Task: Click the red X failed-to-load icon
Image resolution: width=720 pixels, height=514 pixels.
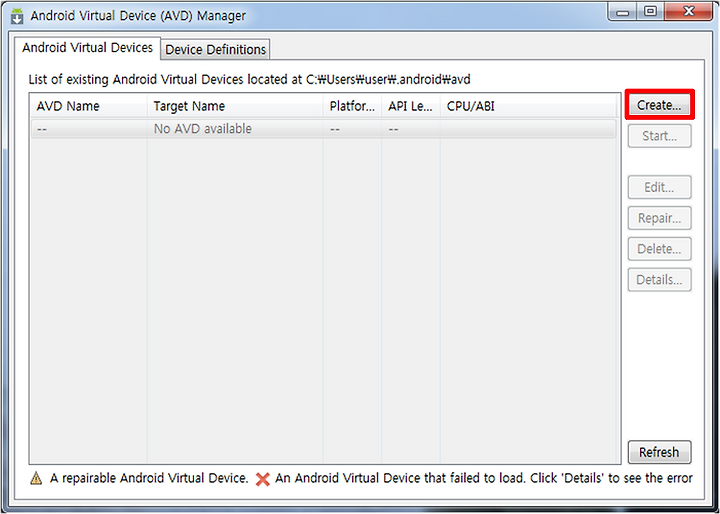Action: [262, 480]
